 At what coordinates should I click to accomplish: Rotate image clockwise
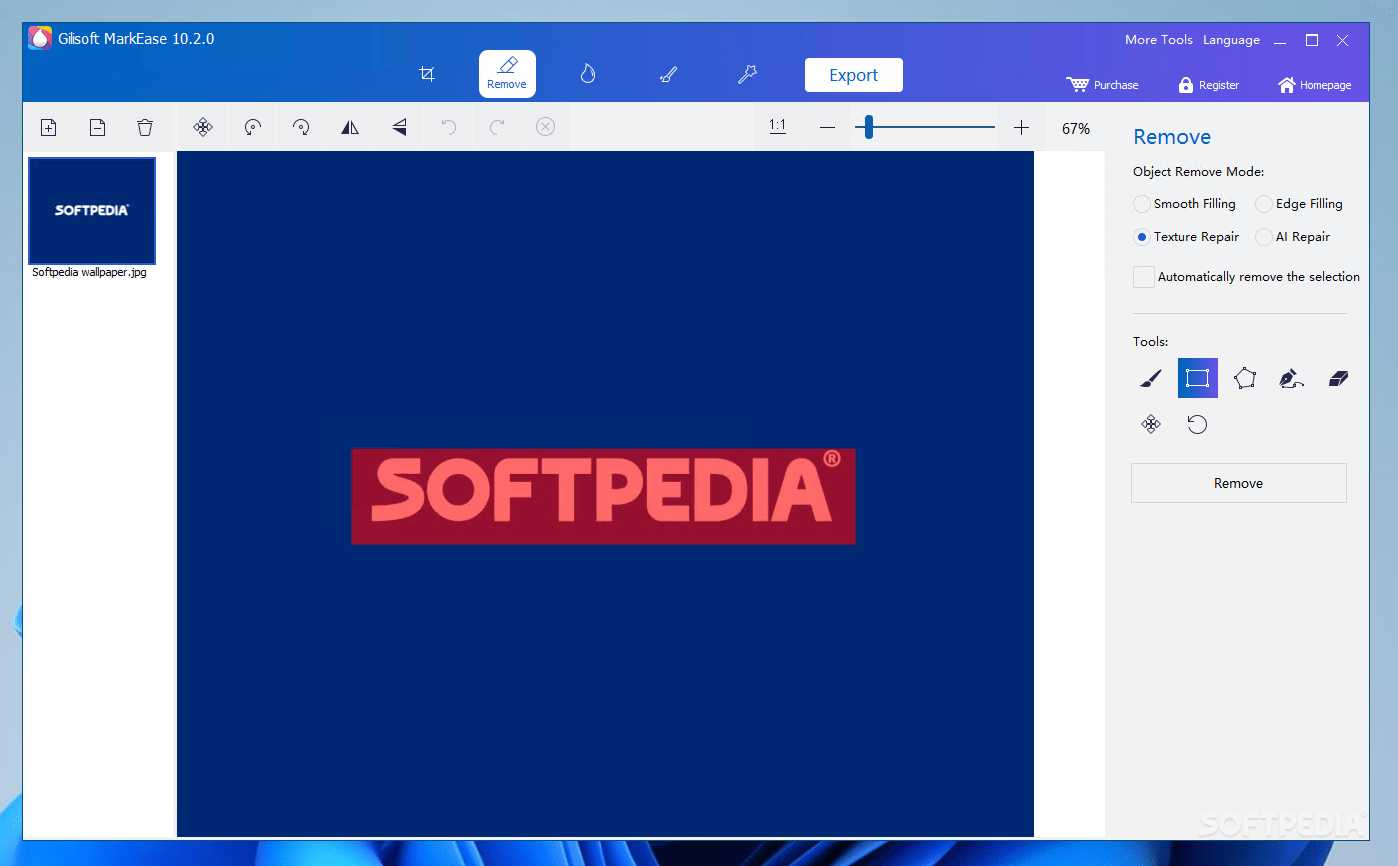[x=301, y=127]
